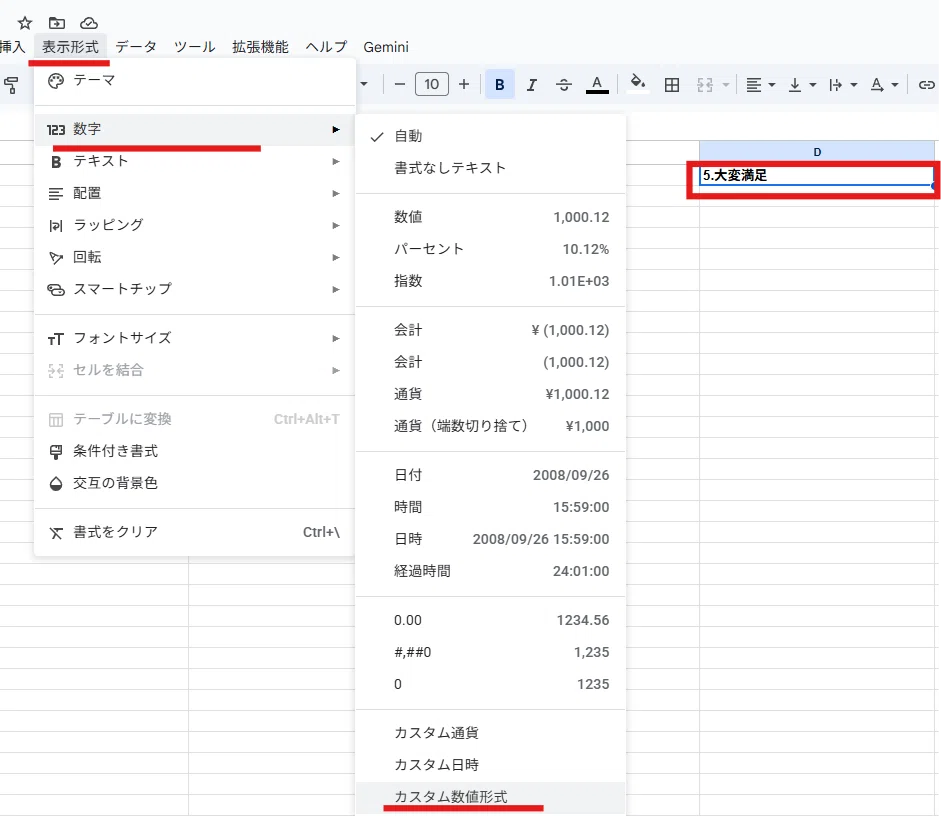This screenshot has width=941, height=816.
Task: Open vertical align dropdown
Action: pyautogui.click(x=802, y=85)
